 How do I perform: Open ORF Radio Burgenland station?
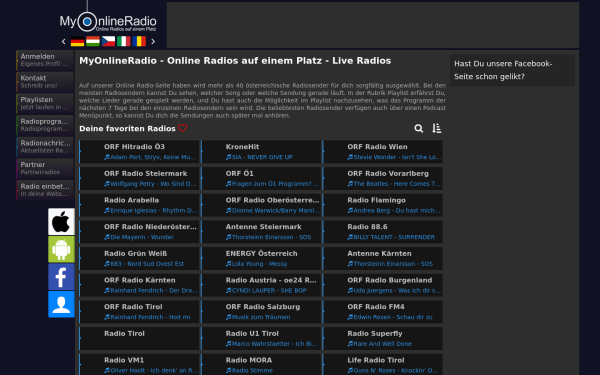pyautogui.click(x=383, y=285)
